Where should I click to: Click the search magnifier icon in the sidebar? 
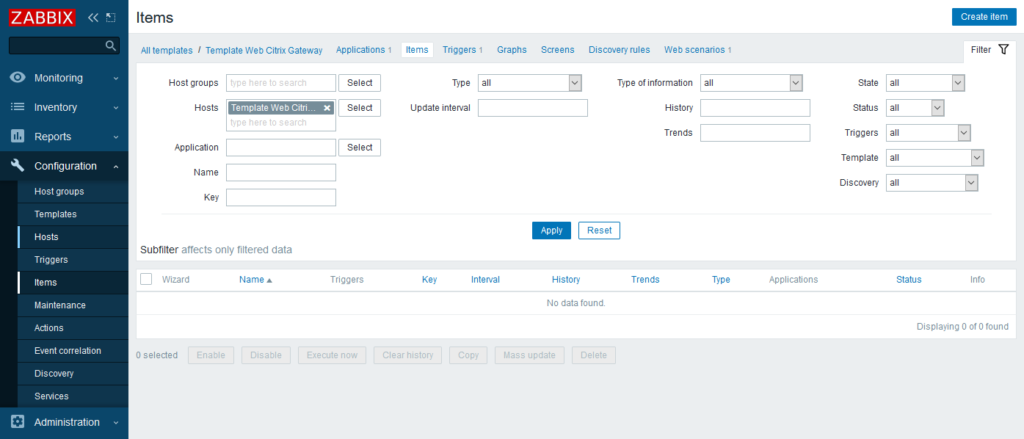pos(110,46)
